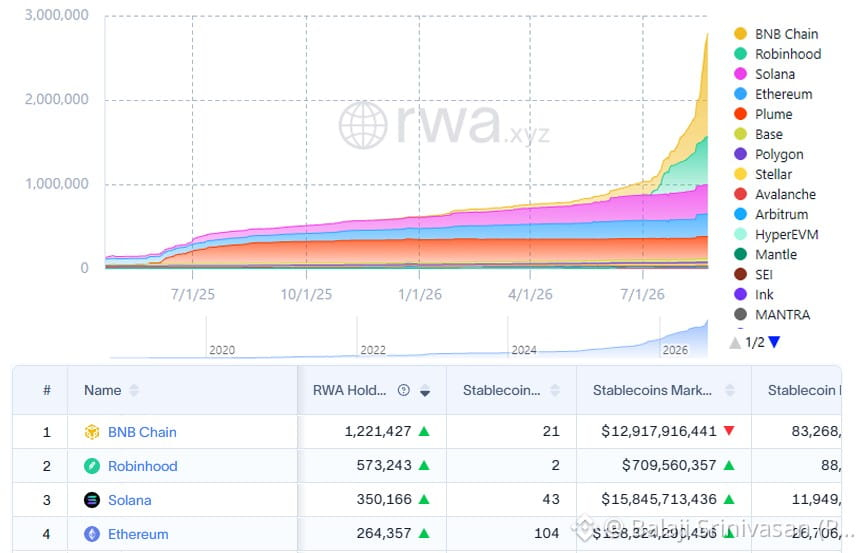This screenshot has width=862, height=553.
Task: Click the BNB Chain logo icon in table
Action: (x=92, y=432)
